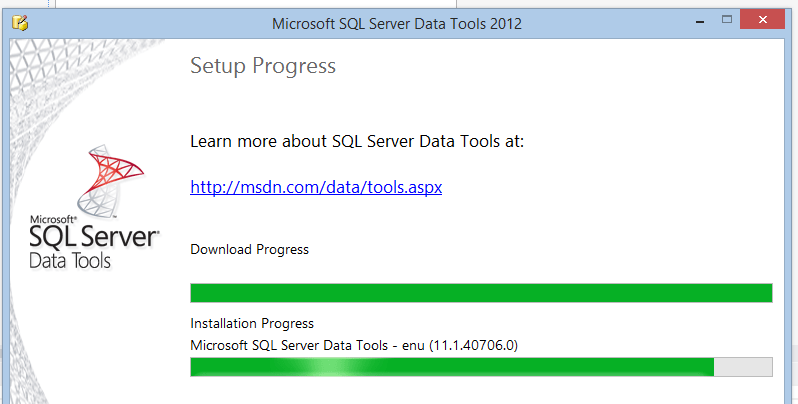
Task: Click the red SQL Server logo graphic
Action: [x=112, y=182]
